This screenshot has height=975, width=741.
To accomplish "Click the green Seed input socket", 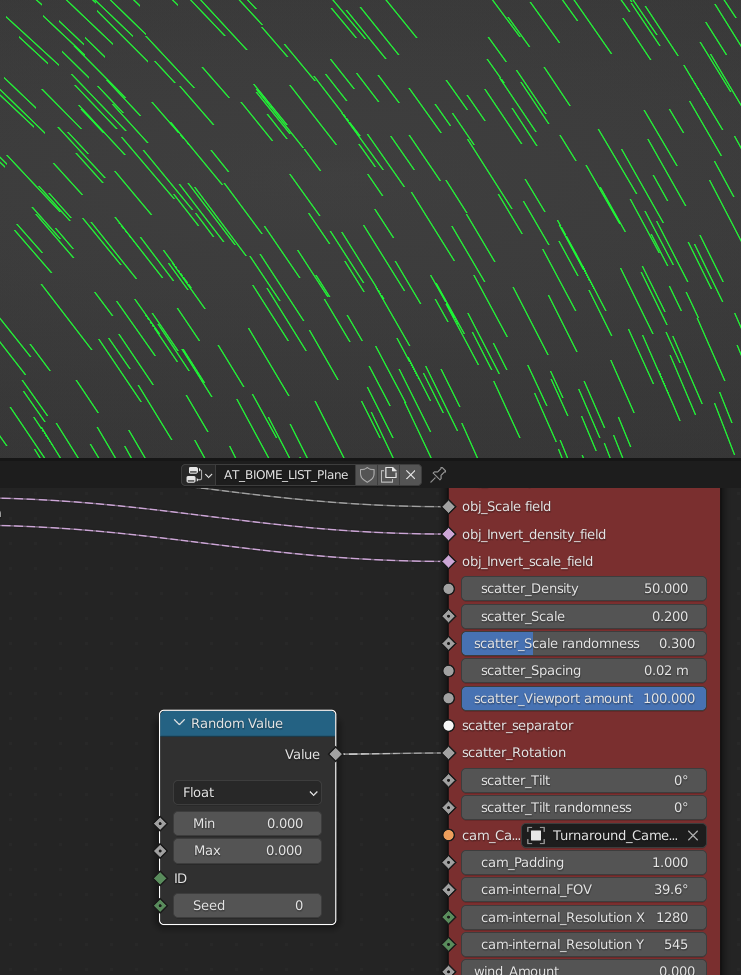I will pyautogui.click(x=160, y=905).
